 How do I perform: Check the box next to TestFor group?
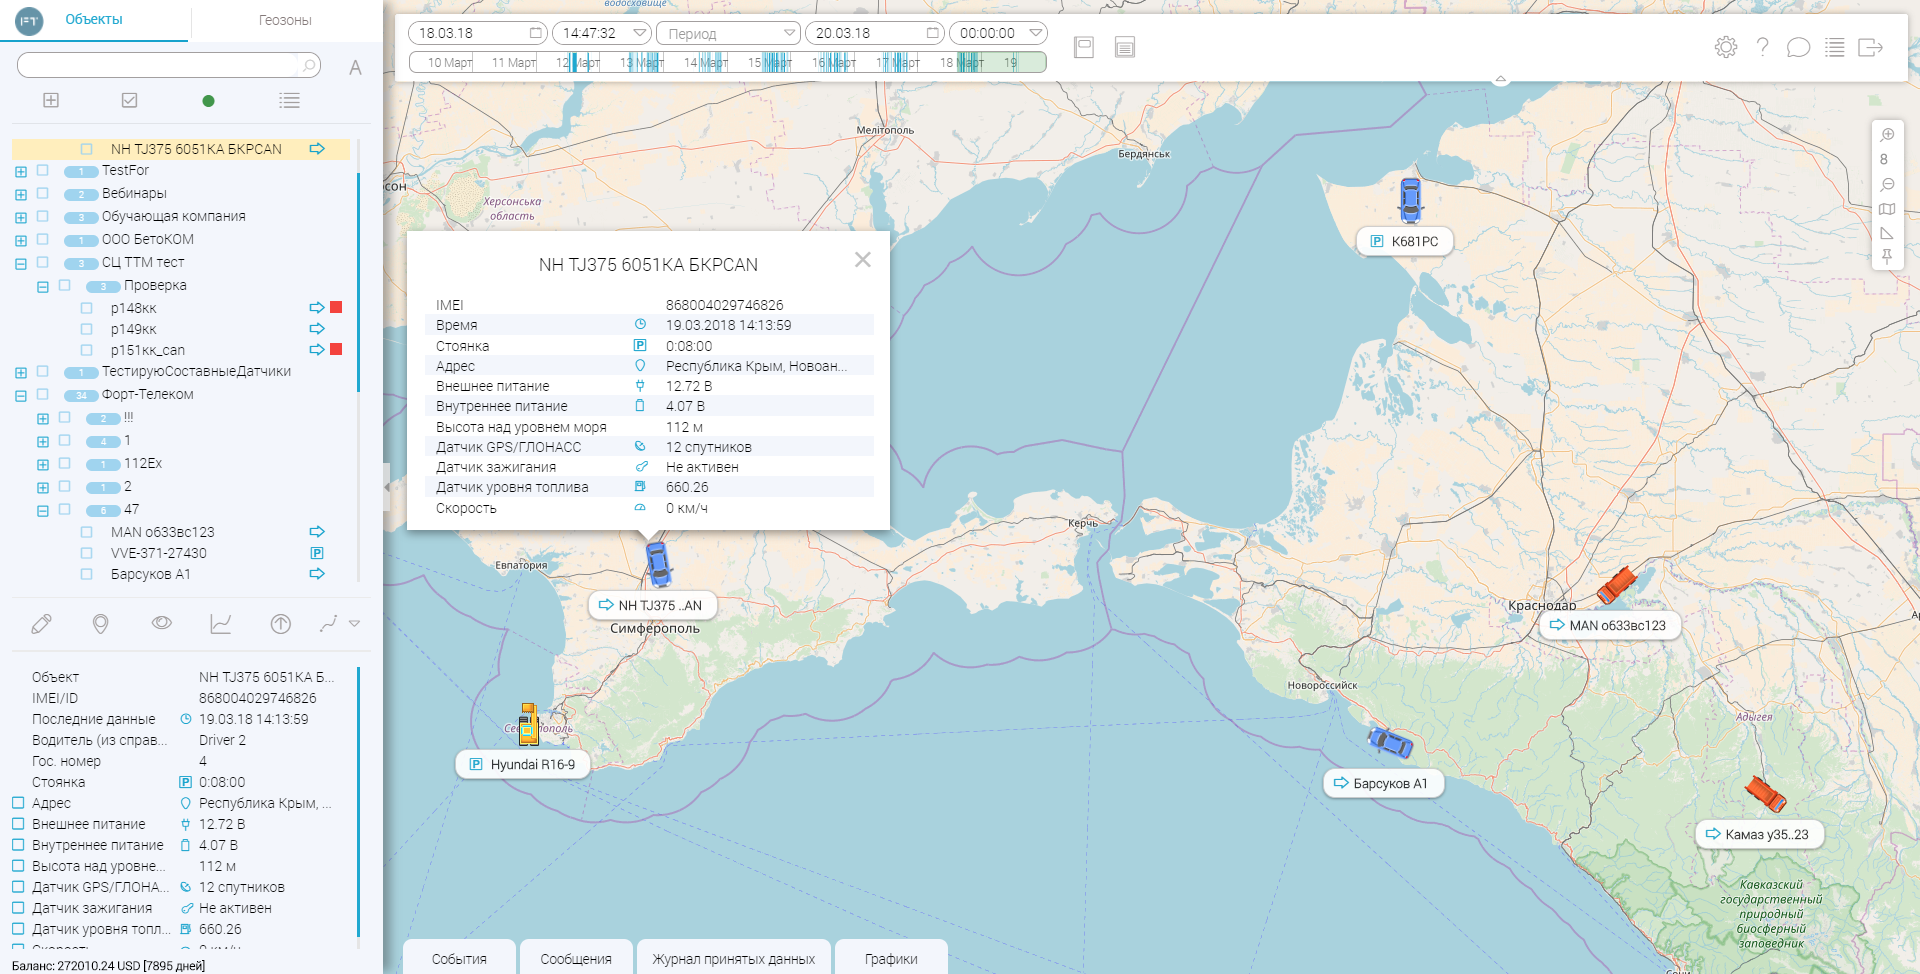tap(43, 171)
